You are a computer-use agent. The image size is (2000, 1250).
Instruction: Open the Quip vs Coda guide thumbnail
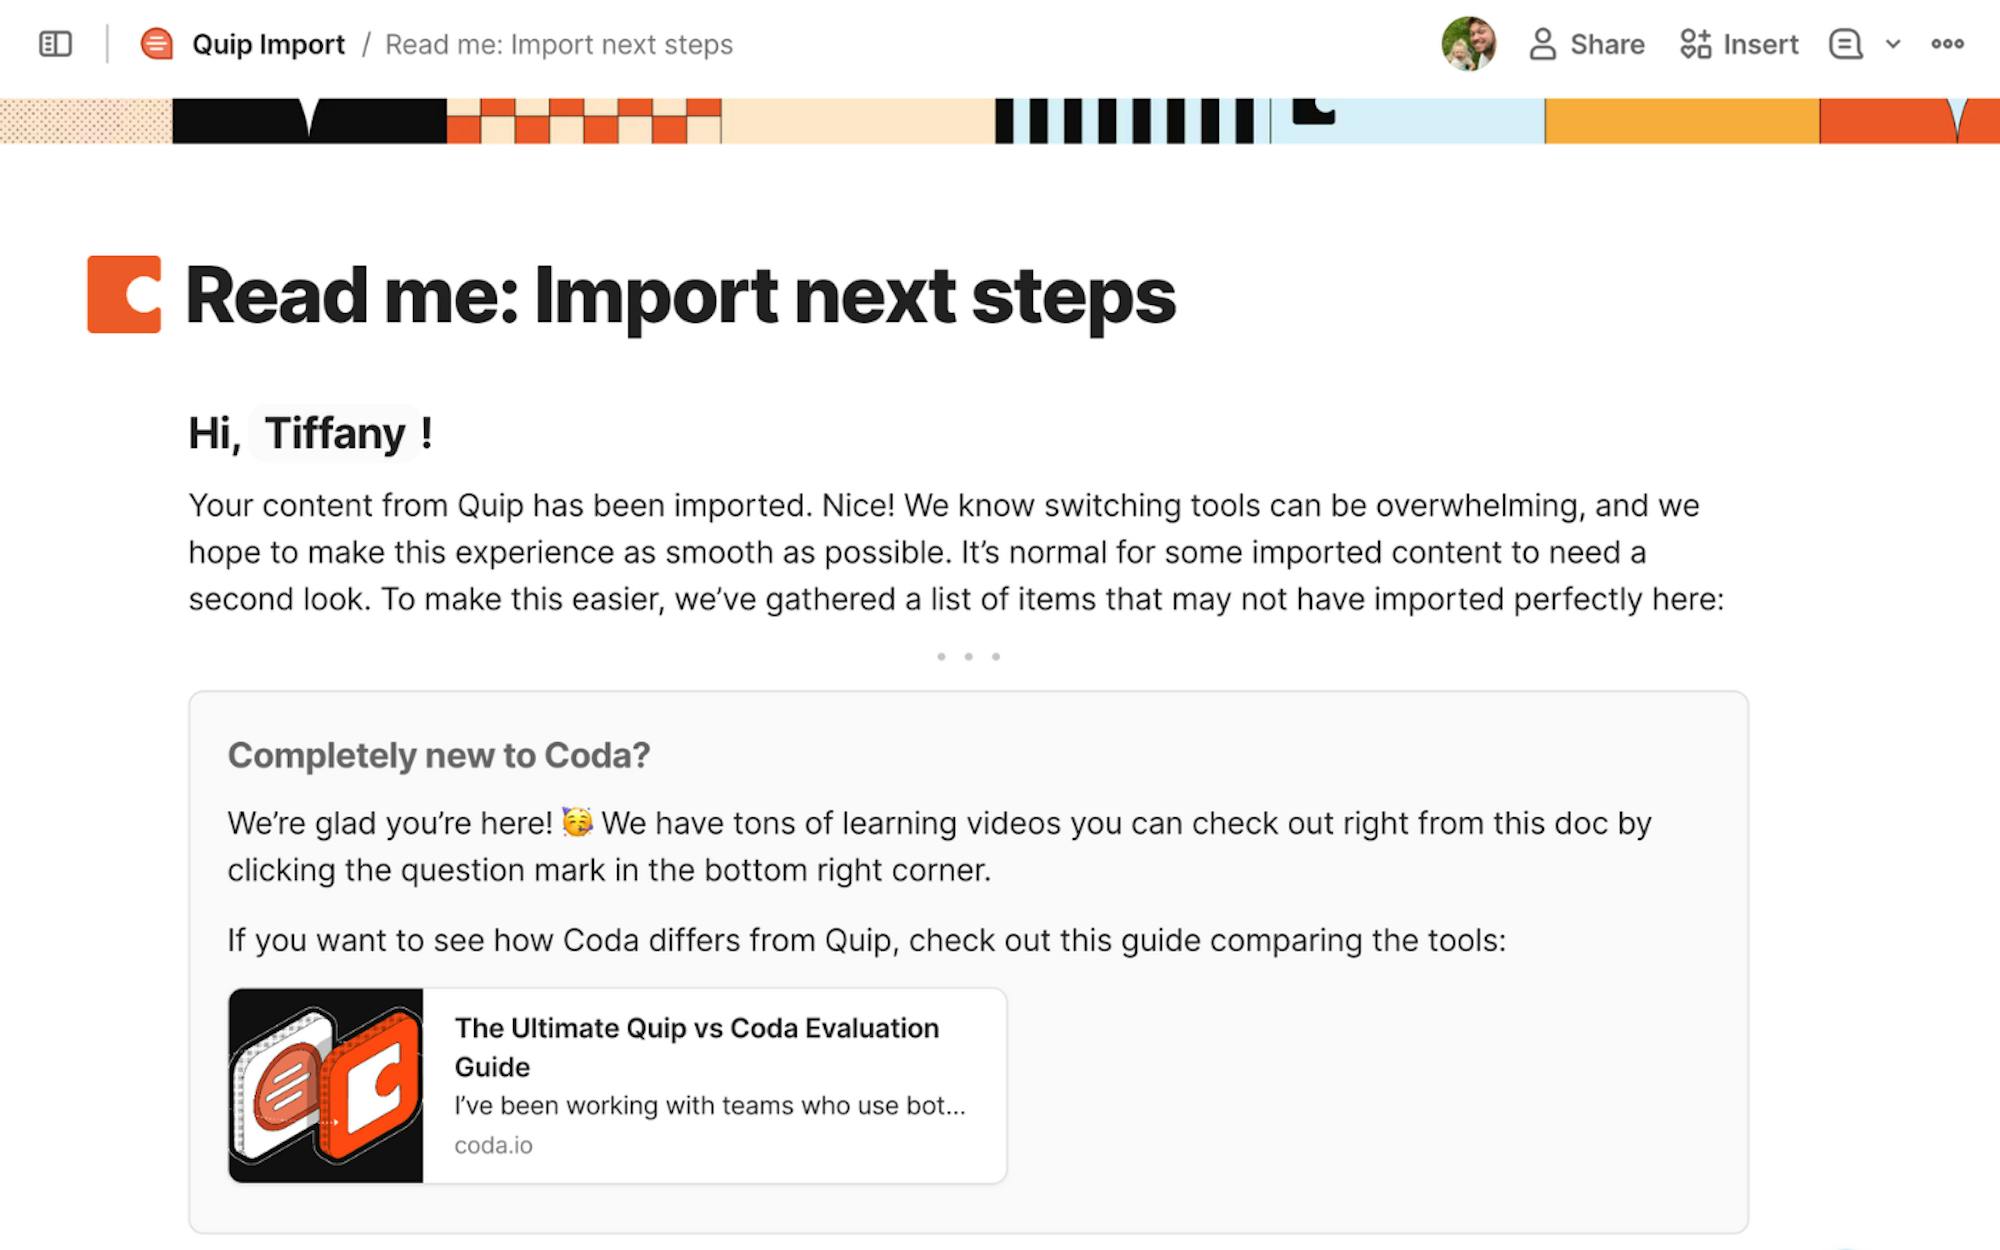(326, 1086)
